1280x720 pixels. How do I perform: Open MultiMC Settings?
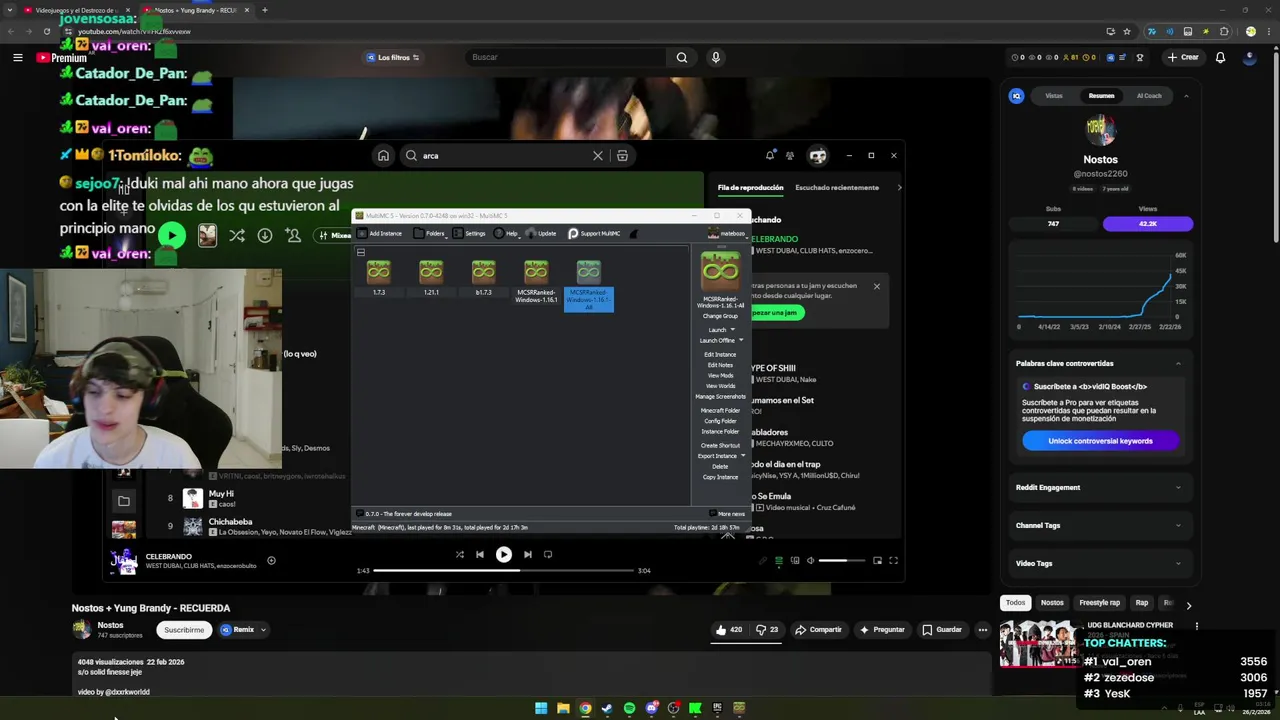click(x=469, y=233)
